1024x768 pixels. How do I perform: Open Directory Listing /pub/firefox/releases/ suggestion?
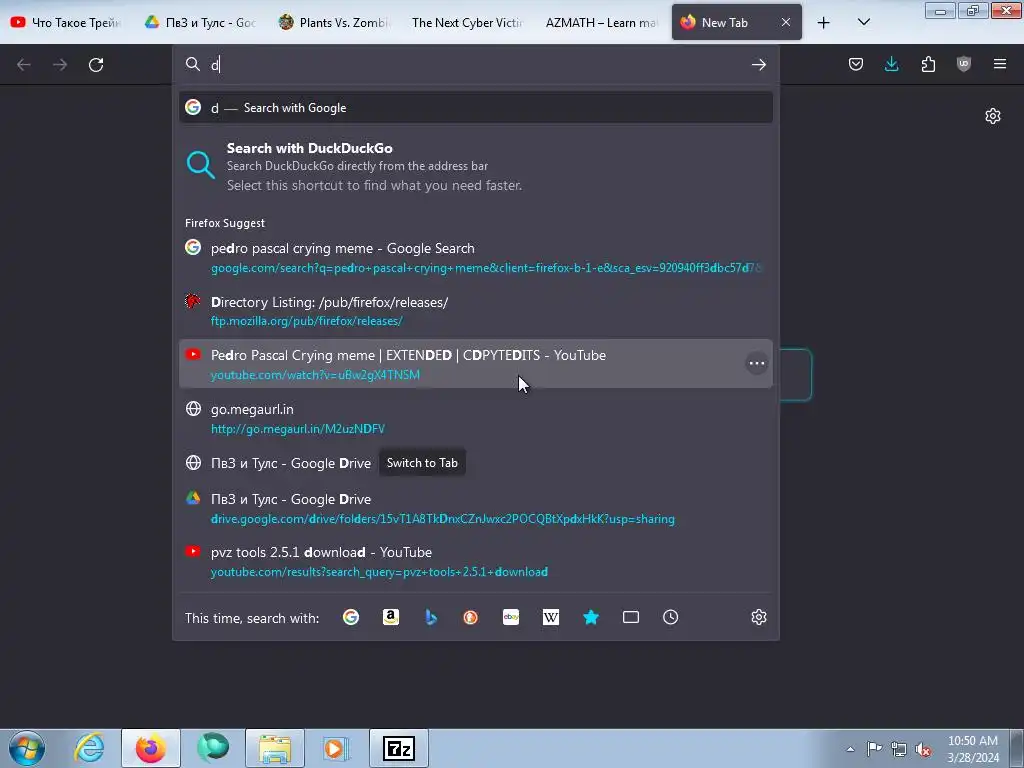click(476, 311)
